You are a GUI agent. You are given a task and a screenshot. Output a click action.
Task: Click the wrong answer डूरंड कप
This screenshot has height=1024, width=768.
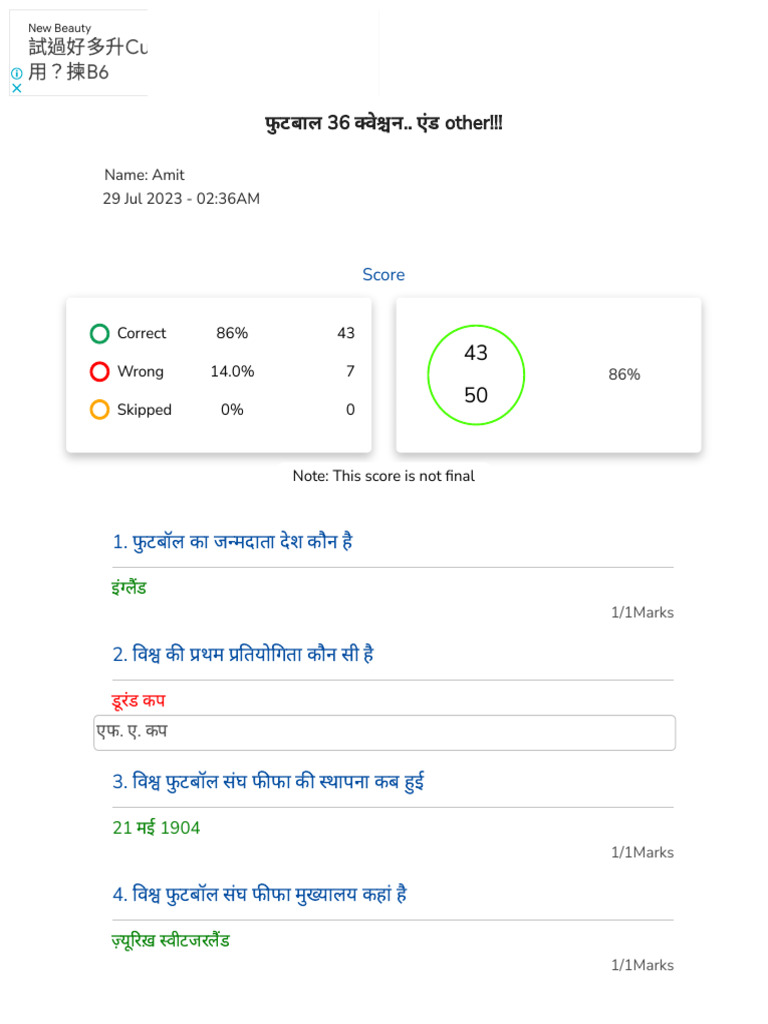click(138, 701)
